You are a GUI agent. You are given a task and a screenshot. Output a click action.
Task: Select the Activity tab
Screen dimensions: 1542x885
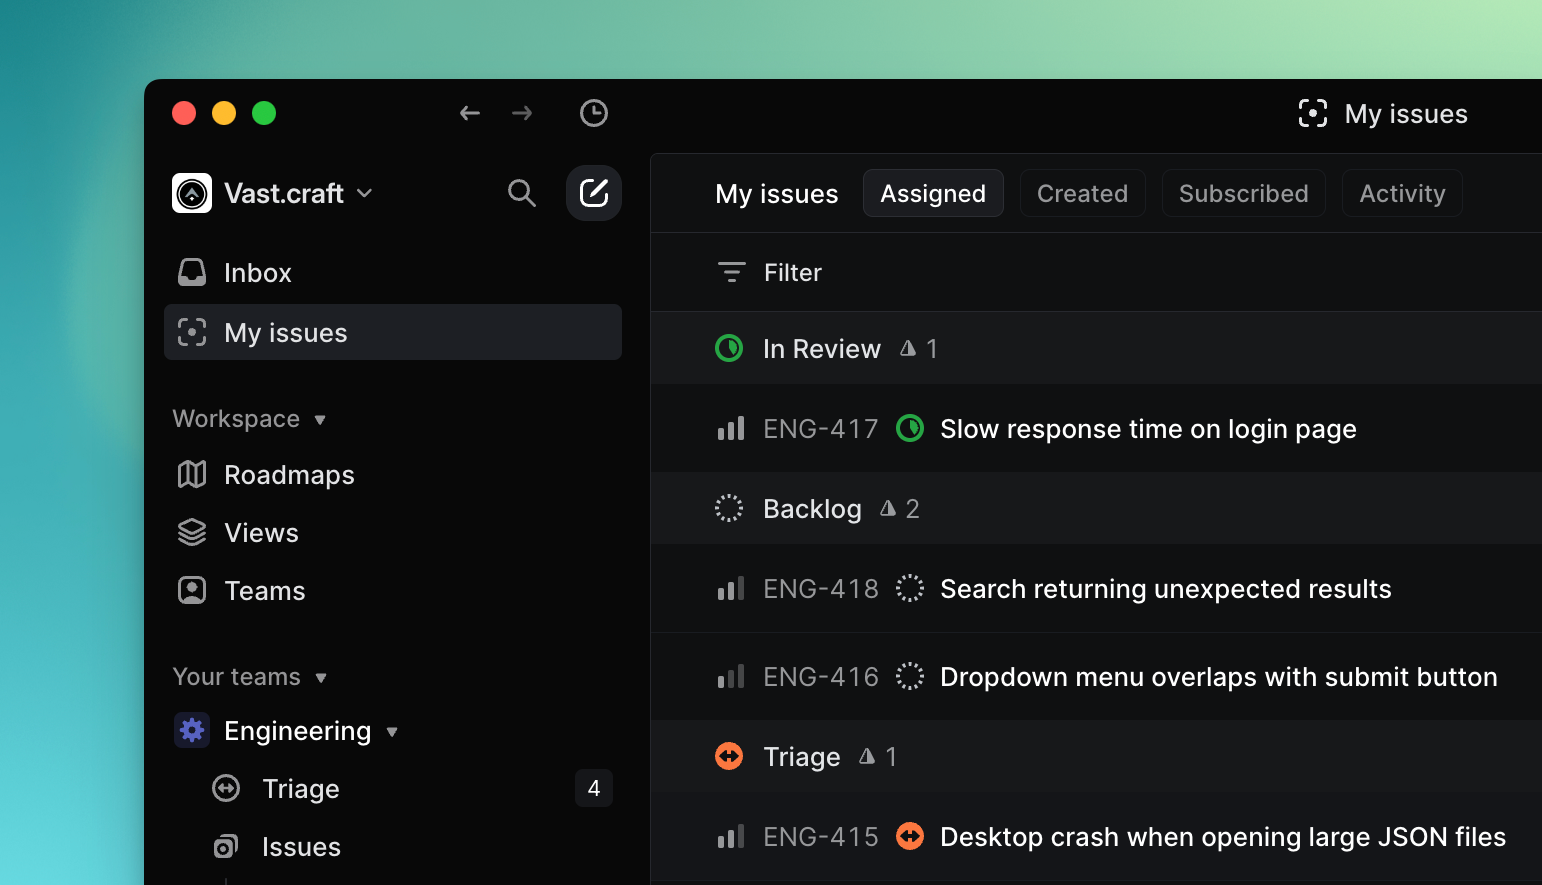(1401, 193)
